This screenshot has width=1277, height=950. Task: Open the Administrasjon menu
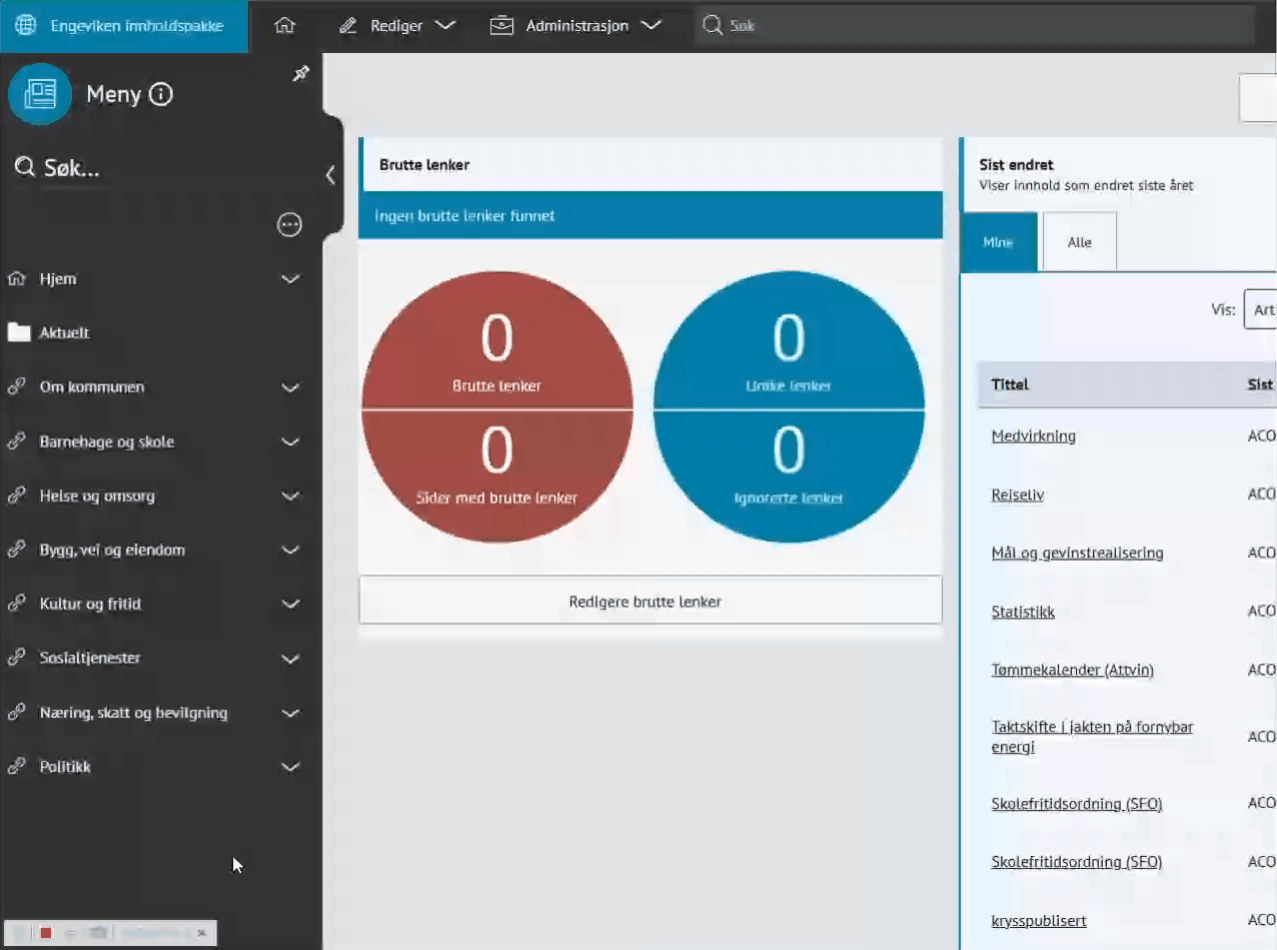576,26
